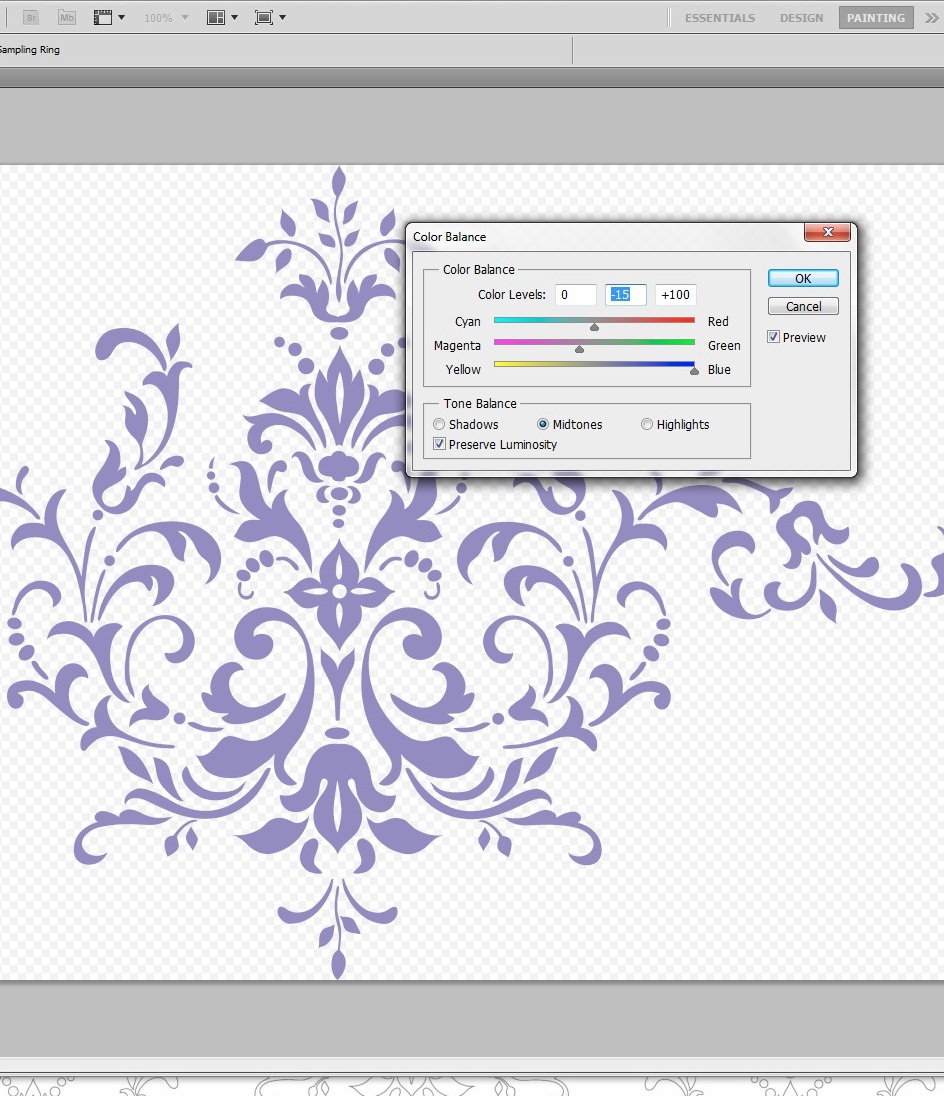944x1096 pixels.
Task: Launch Adobe Bridge from the application bar
Action: tap(30, 17)
